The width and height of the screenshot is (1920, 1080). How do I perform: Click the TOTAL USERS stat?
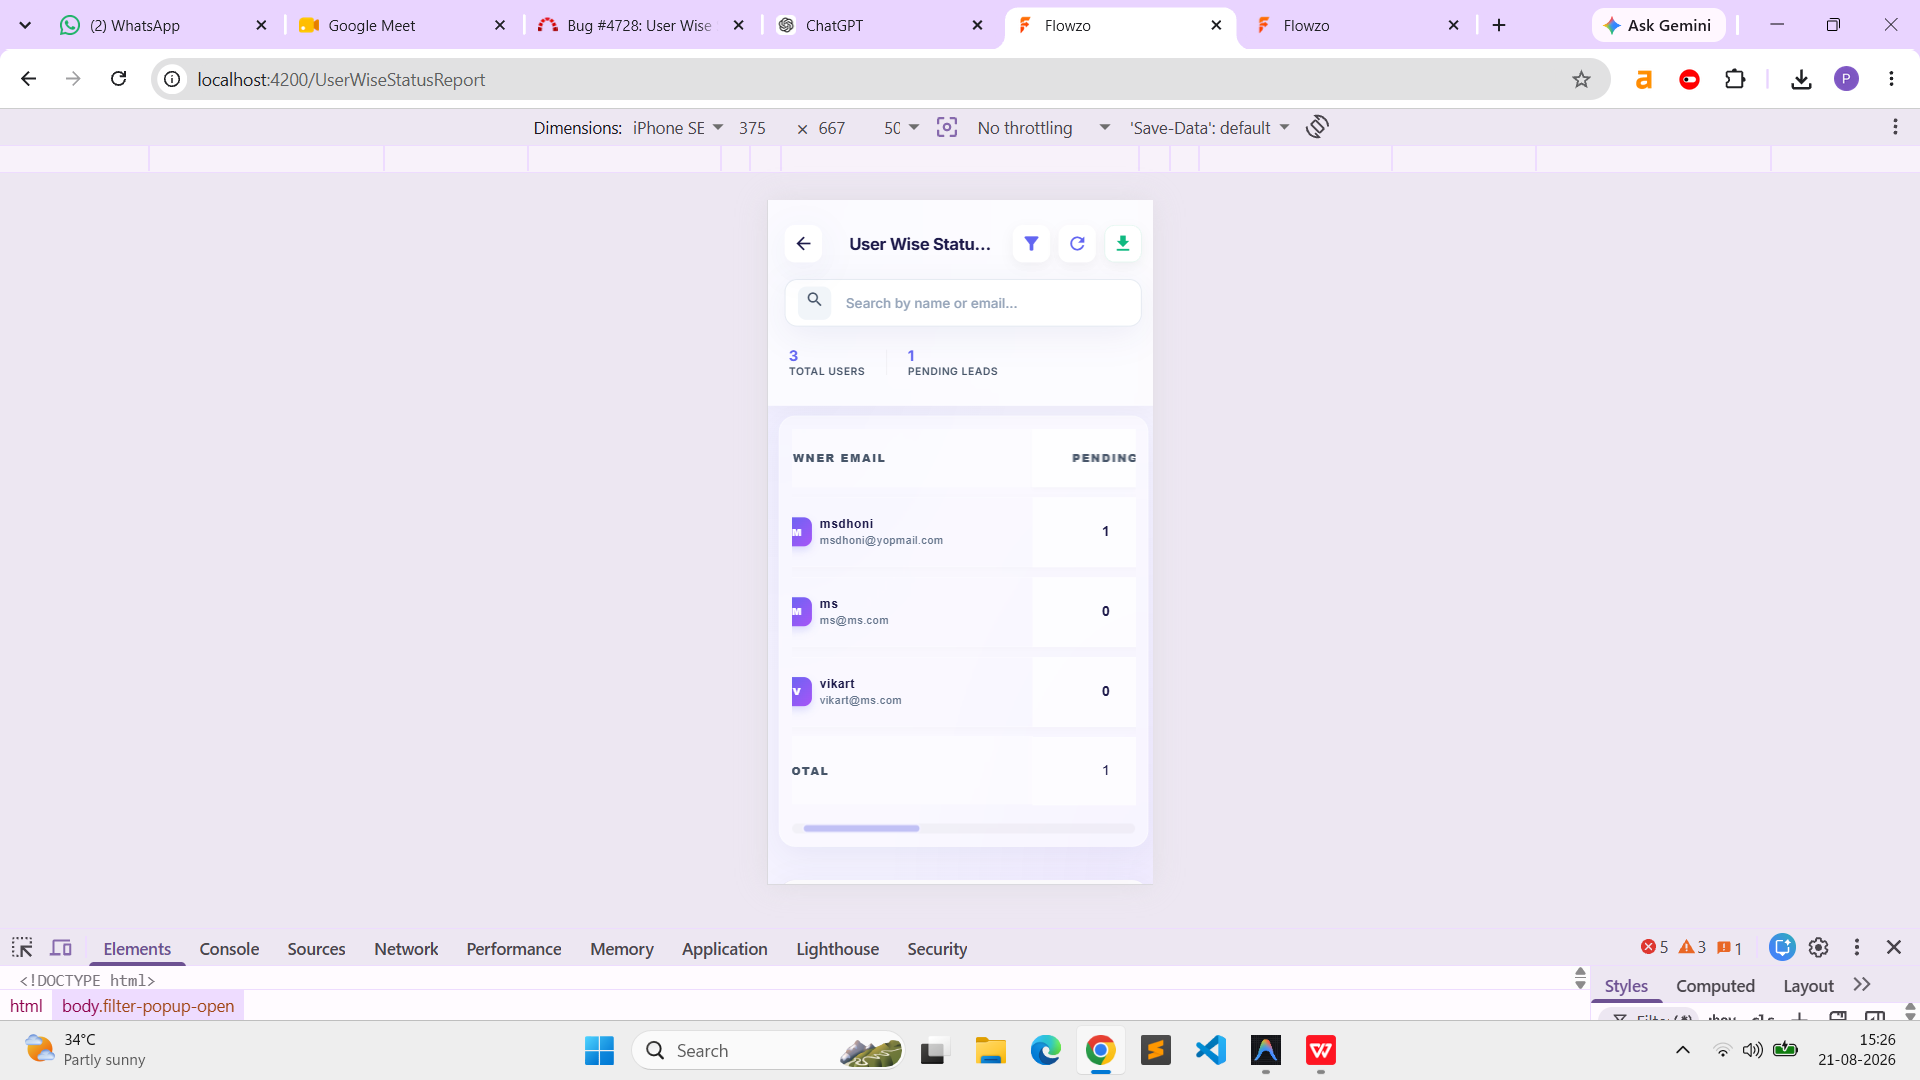(826, 363)
